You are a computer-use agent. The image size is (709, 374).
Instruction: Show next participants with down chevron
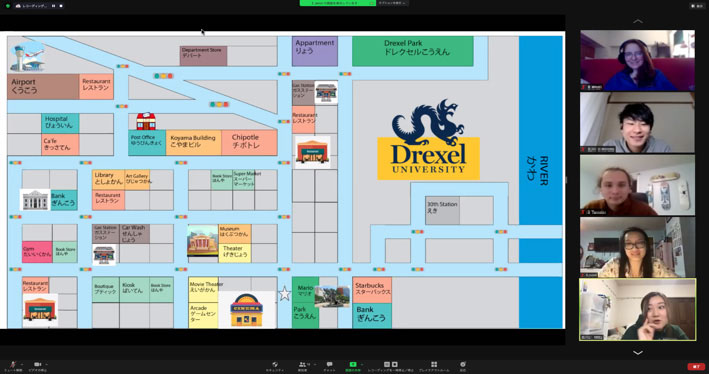638,353
